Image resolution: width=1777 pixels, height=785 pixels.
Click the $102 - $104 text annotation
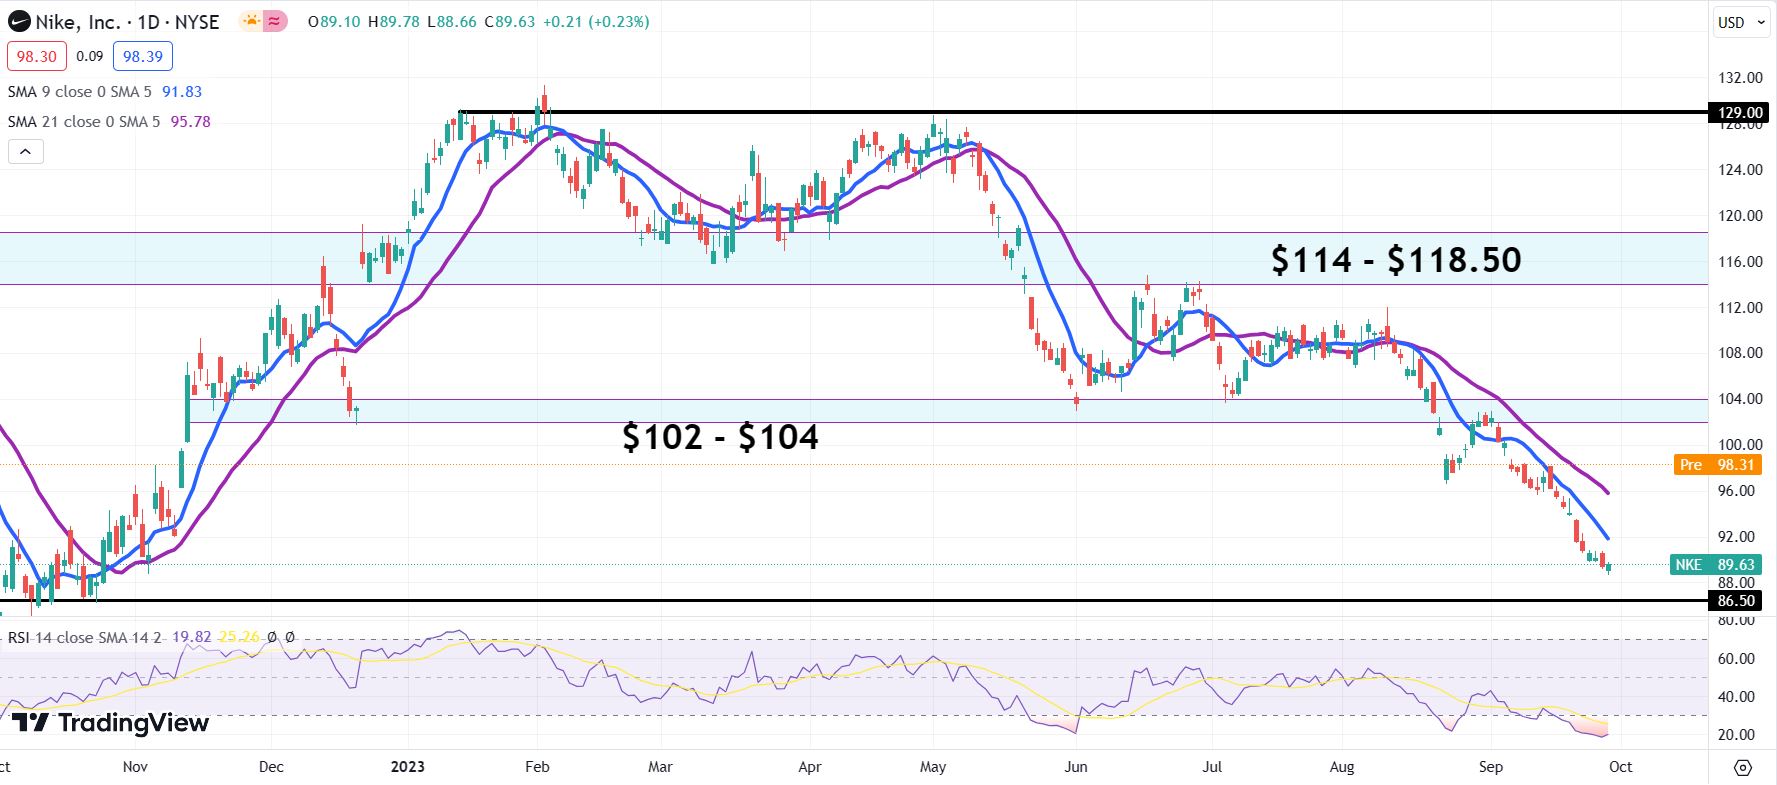click(x=720, y=437)
